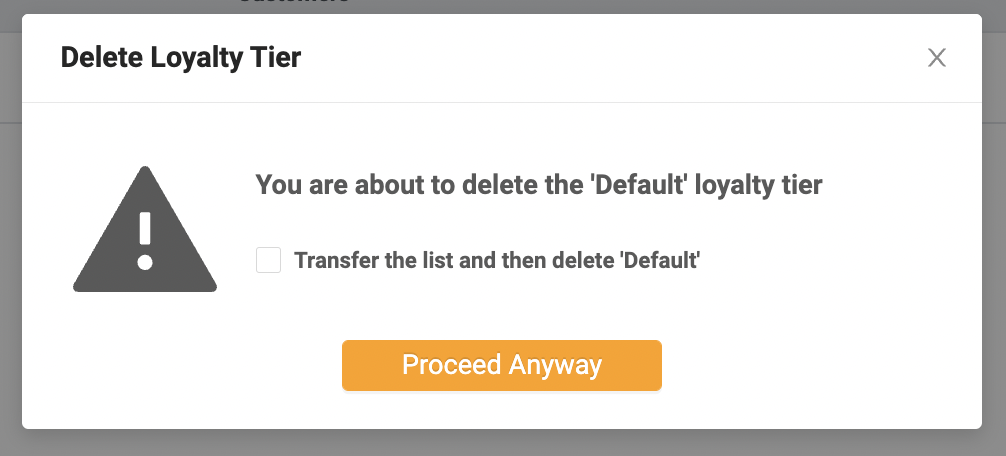1006x456 pixels.
Task: Click the dimmed overlay left of the dialog
Action: (x=10, y=250)
